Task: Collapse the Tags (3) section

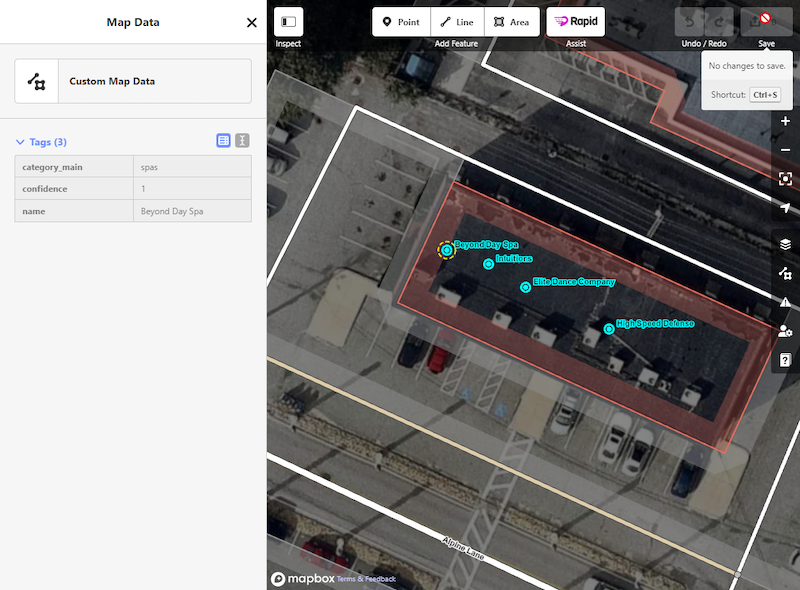Action: [x=42, y=142]
